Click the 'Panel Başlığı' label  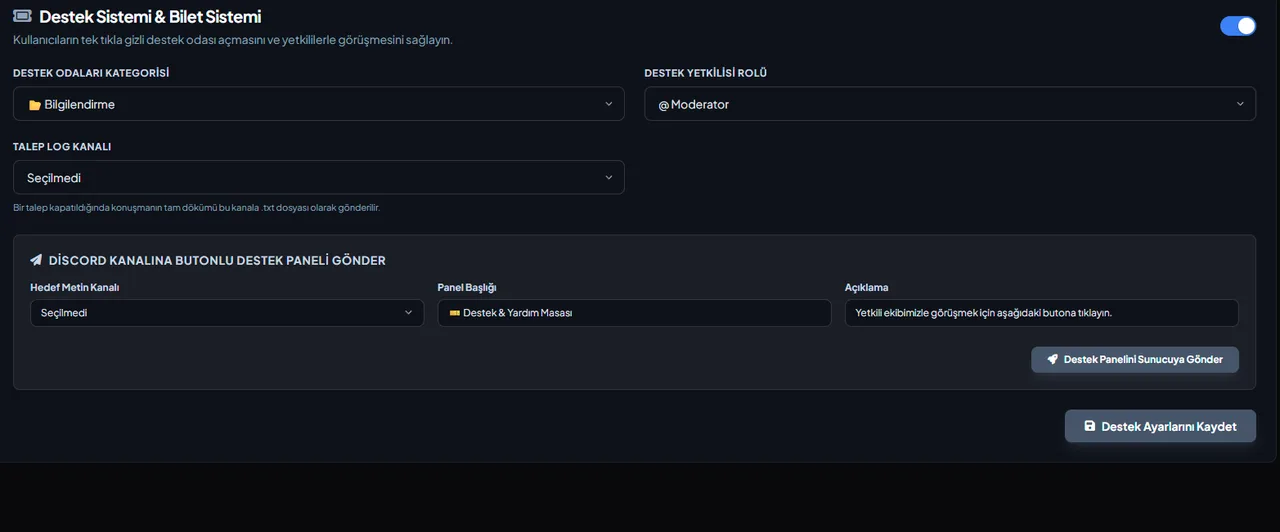click(x=467, y=287)
